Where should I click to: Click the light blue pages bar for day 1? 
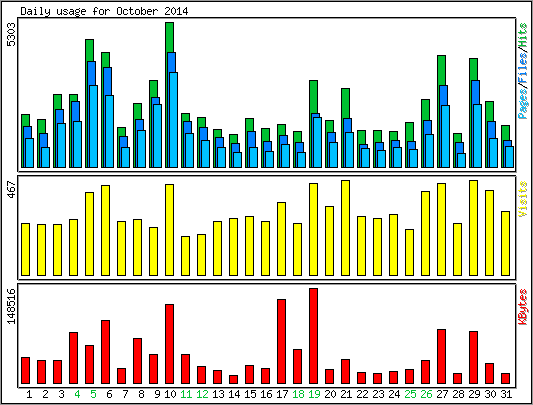(30, 153)
